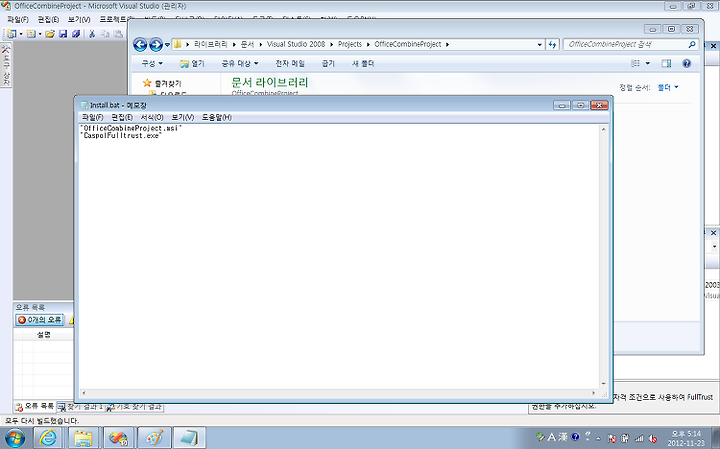Click the OfficeCombineProject.msi line in Notepad
Screen dimensions: 720x449
(131, 128)
